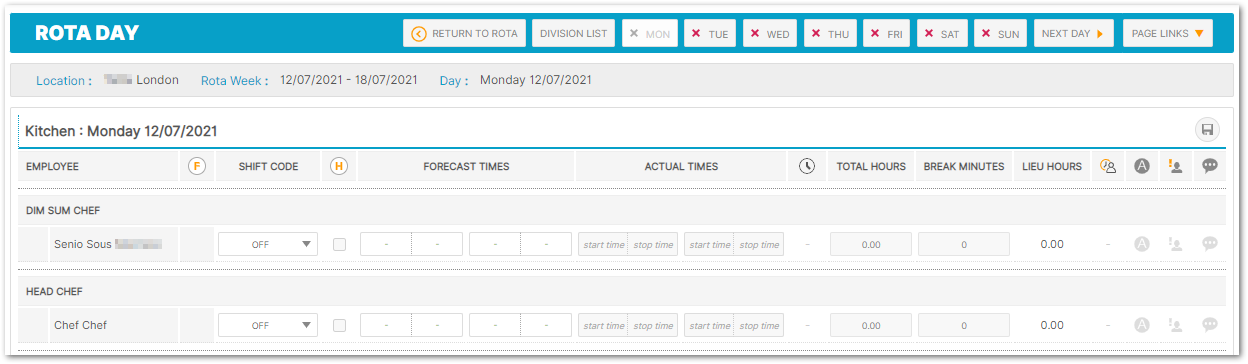Click second actual start time for Senio Sous

(x=709, y=244)
